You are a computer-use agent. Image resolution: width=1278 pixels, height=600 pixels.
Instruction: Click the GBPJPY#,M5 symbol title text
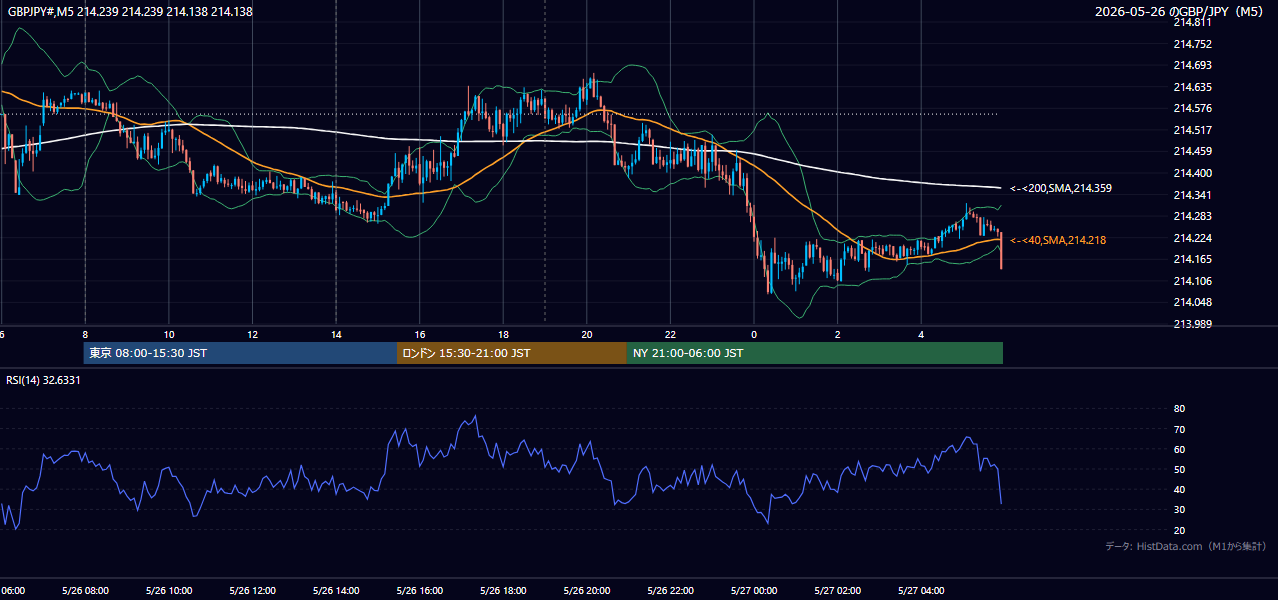click(x=130, y=11)
